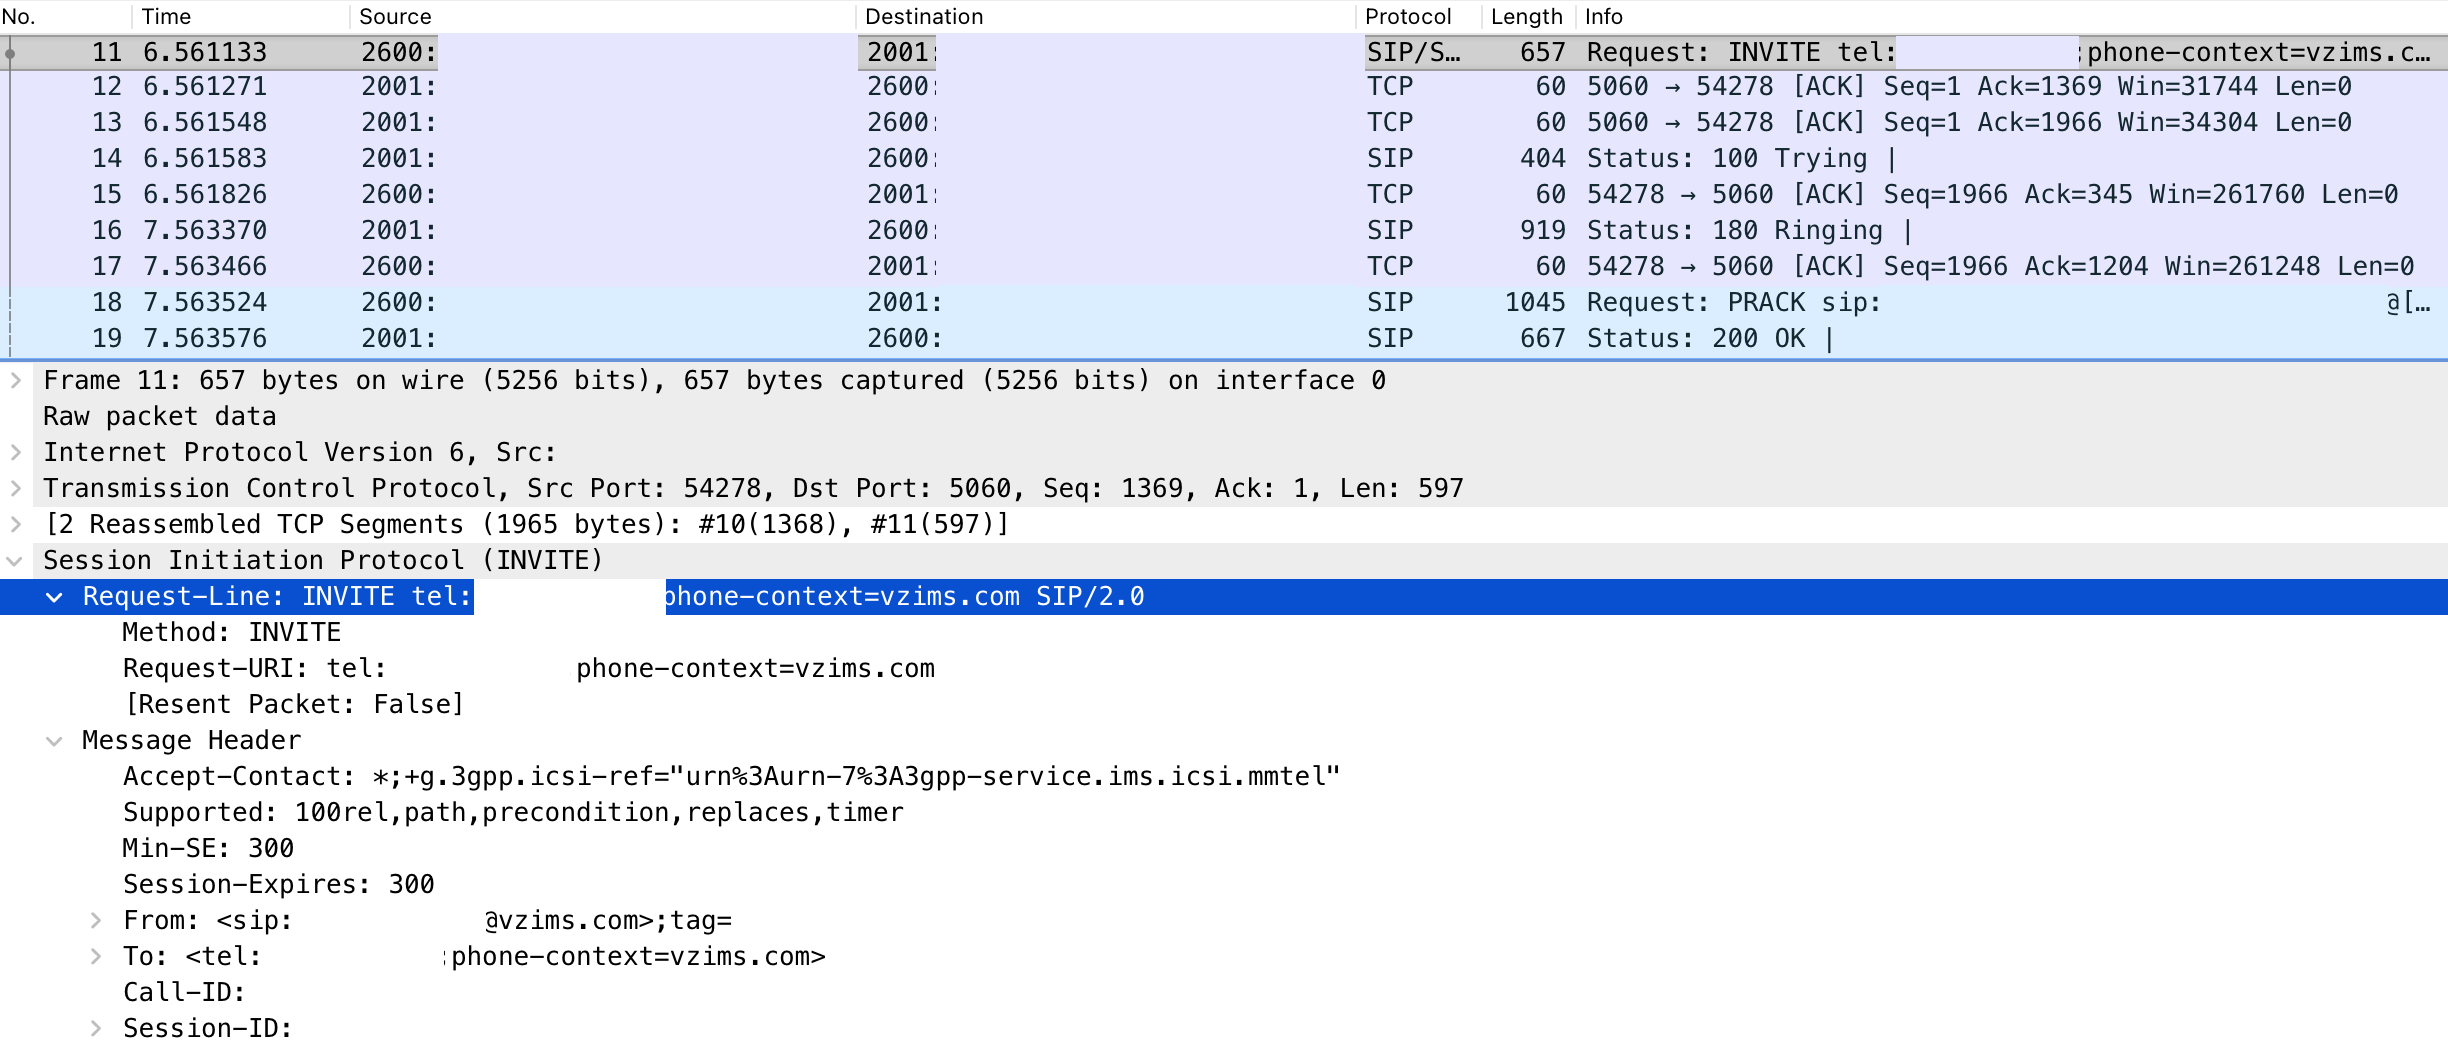
Task: Click the SIP/S... protocol cell
Action: tap(1413, 53)
